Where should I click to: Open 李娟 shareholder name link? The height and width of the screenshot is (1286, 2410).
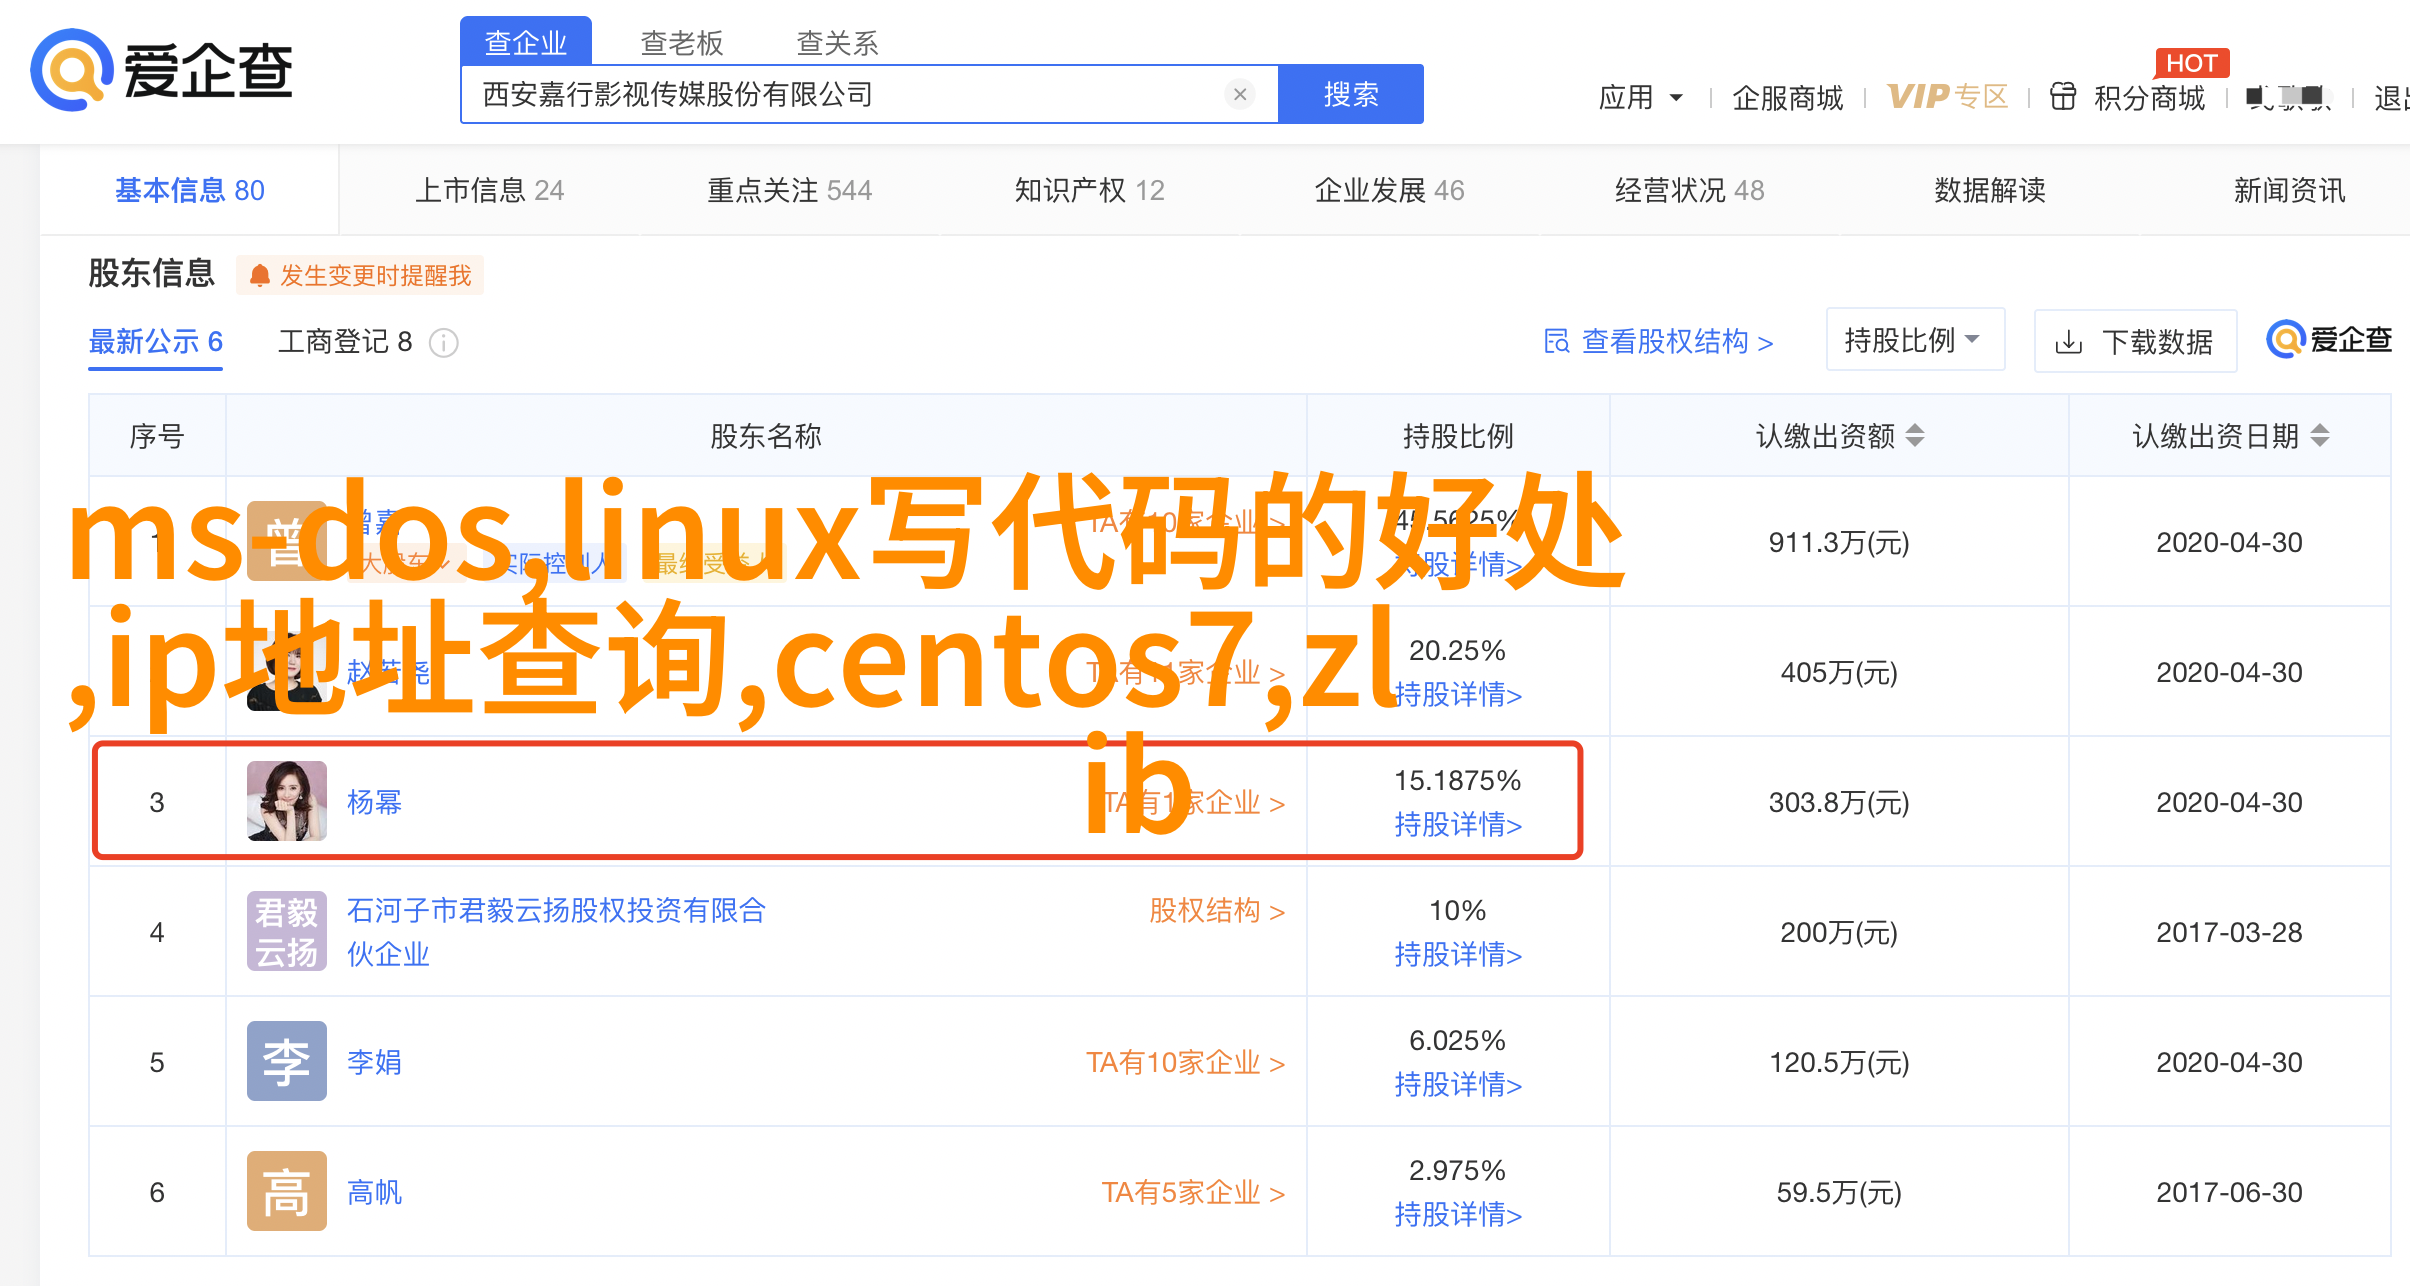pos(375,1062)
